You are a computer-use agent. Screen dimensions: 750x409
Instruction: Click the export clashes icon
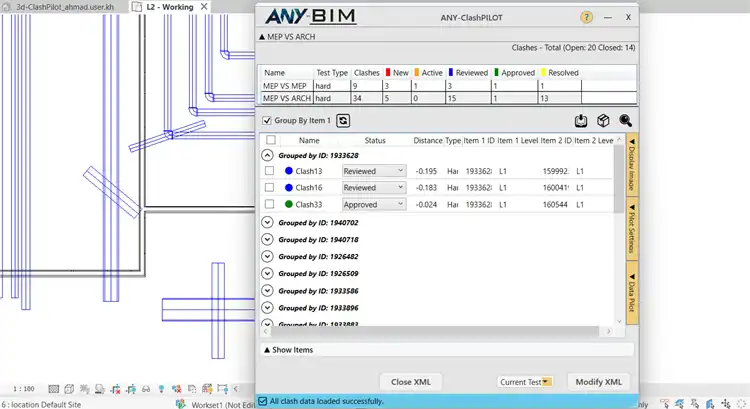coord(581,121)
